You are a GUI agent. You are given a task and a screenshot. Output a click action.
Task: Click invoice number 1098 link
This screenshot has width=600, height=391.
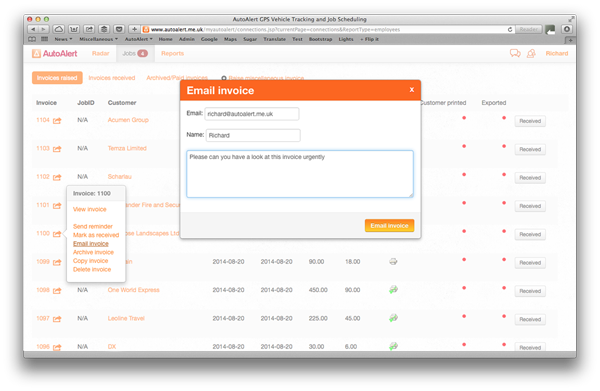point(43,290)
